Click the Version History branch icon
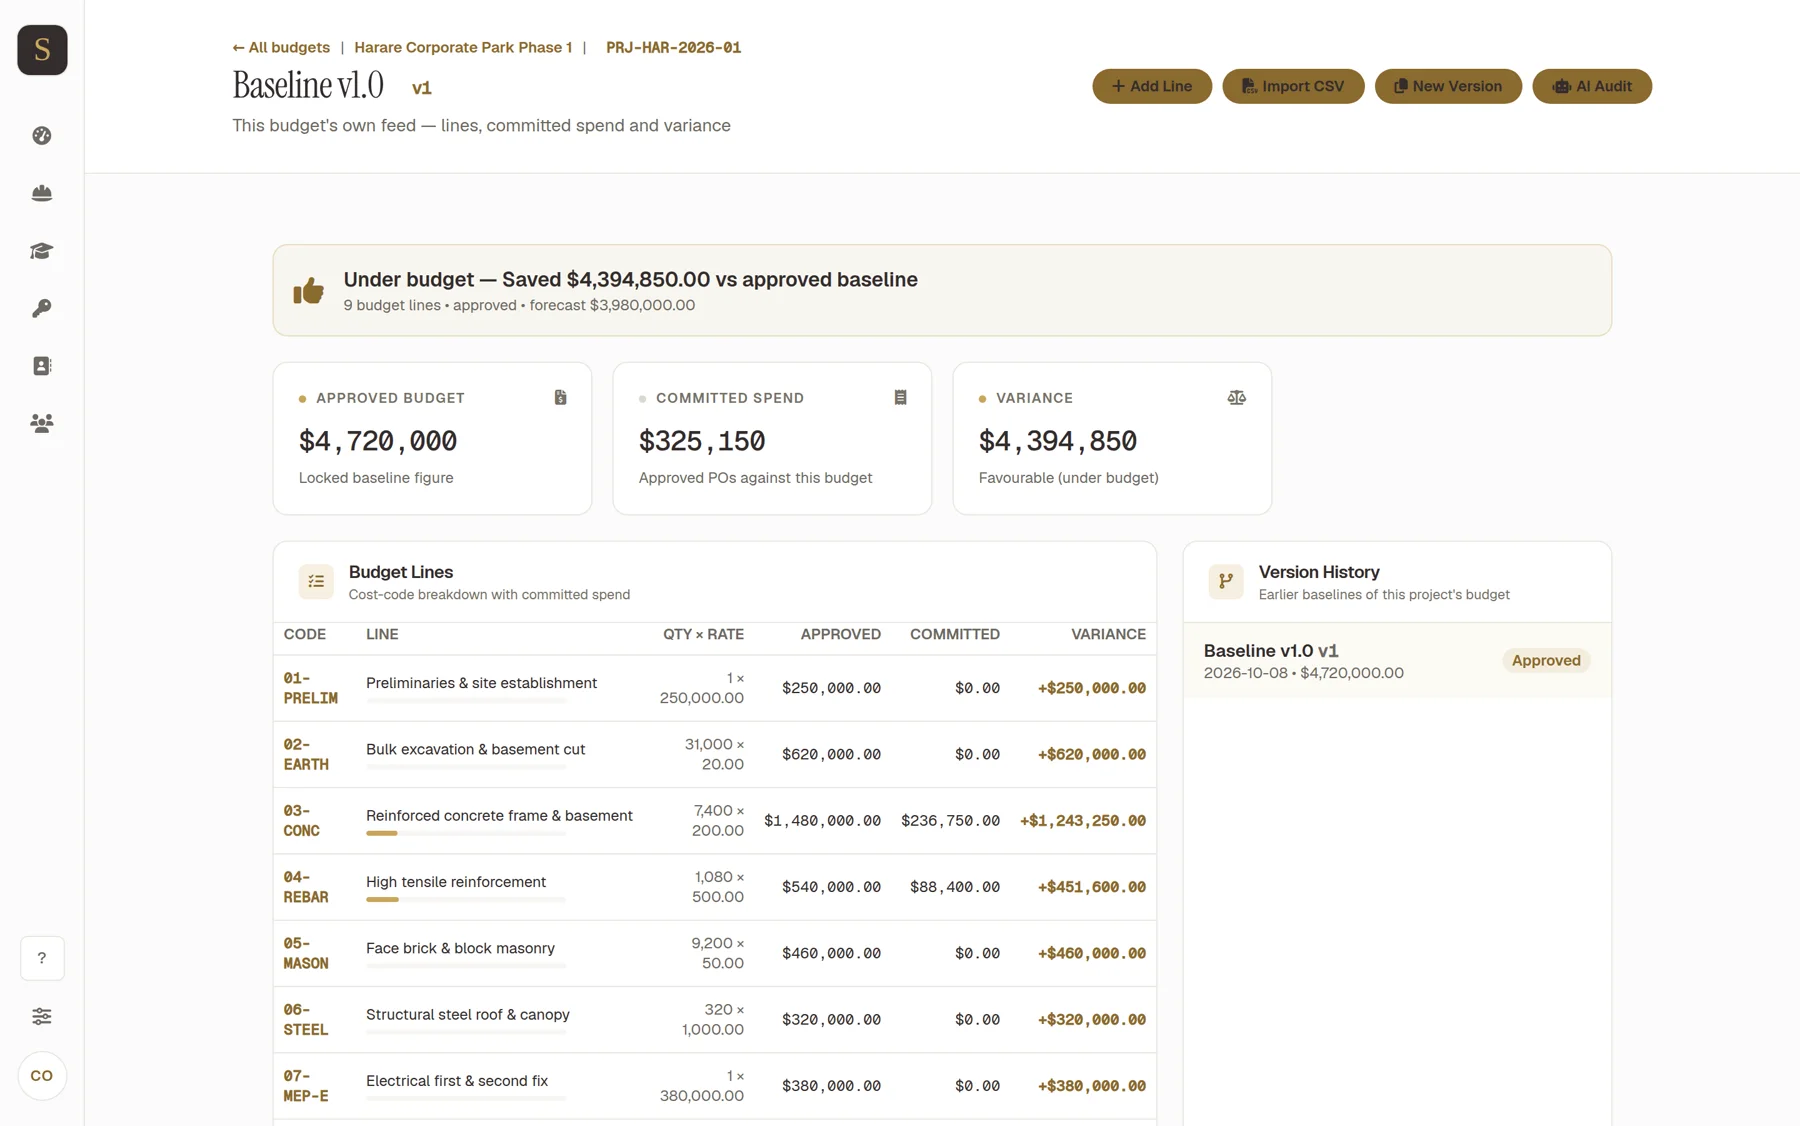Viewport: 1800px width, 1126px height. click(x=1226, y=581)
